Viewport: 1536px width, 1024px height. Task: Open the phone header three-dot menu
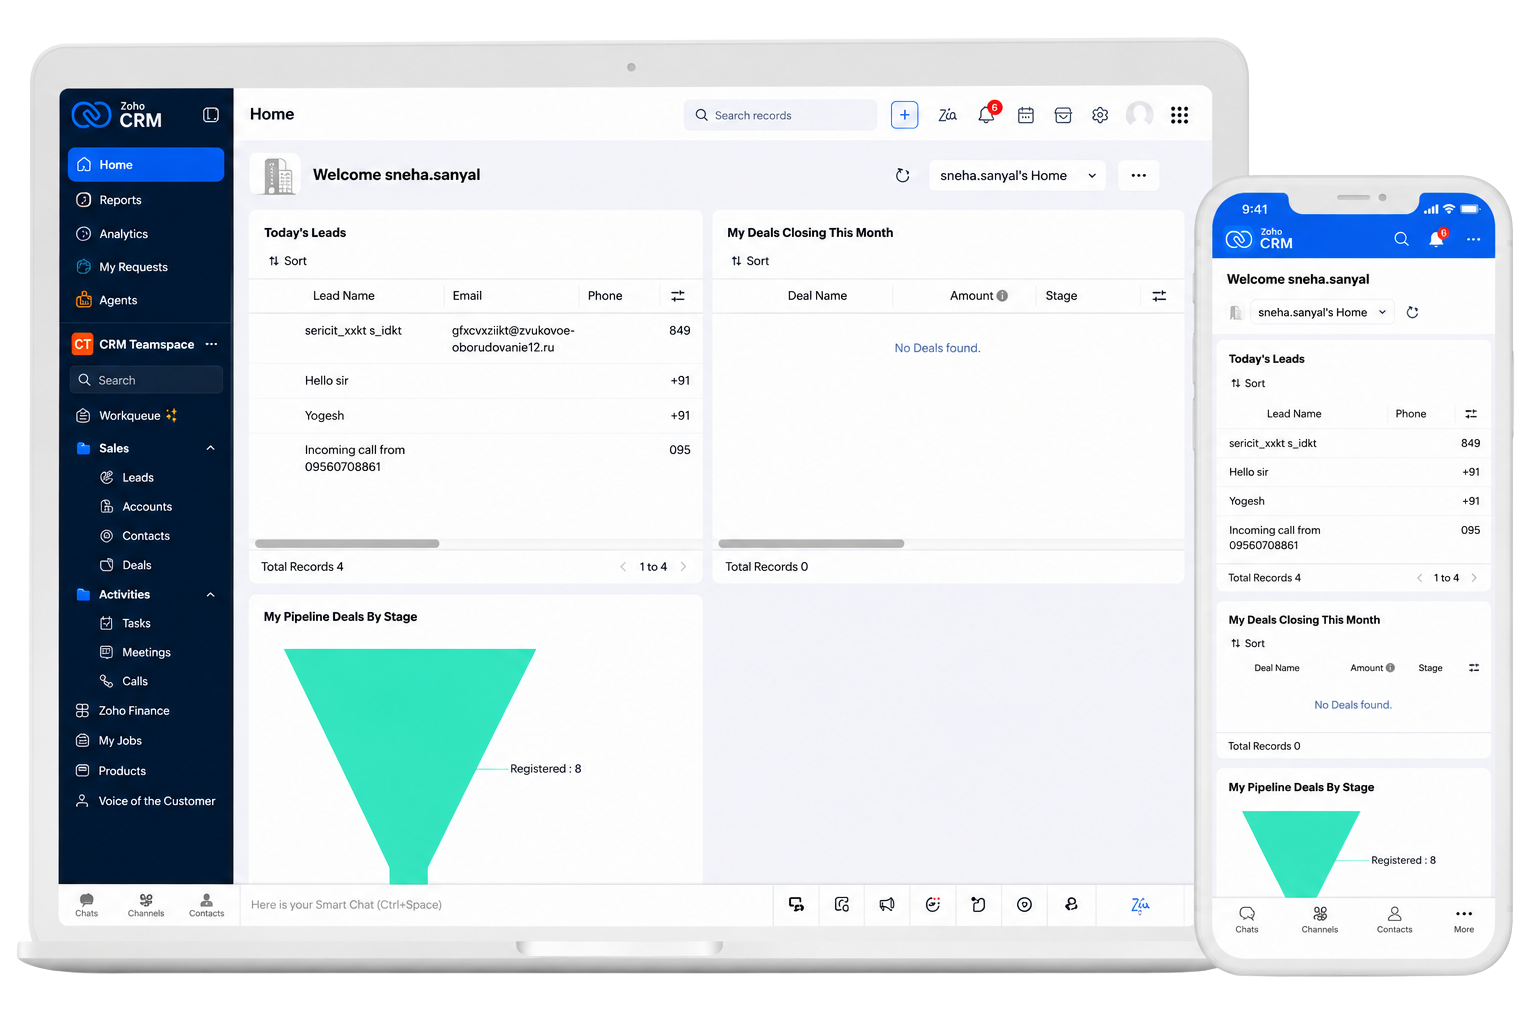pos(1473,239)
